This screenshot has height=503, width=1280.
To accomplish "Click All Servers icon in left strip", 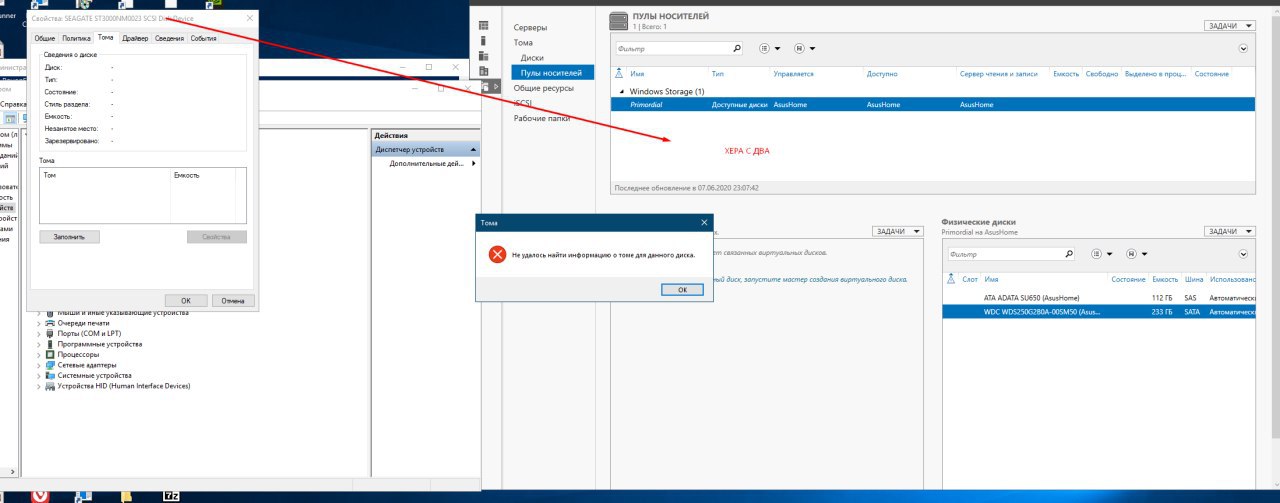I will pyautogui.click(x=484, y=57).
